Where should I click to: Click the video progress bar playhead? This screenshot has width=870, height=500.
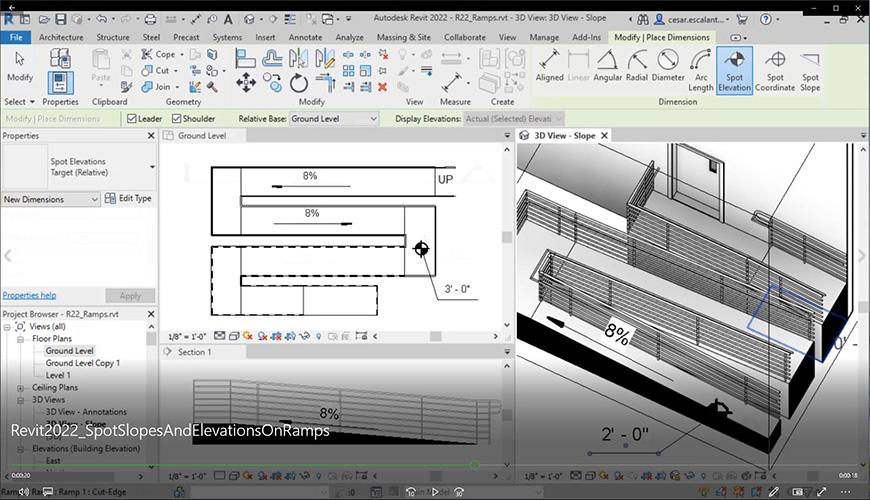click(475, 465)
